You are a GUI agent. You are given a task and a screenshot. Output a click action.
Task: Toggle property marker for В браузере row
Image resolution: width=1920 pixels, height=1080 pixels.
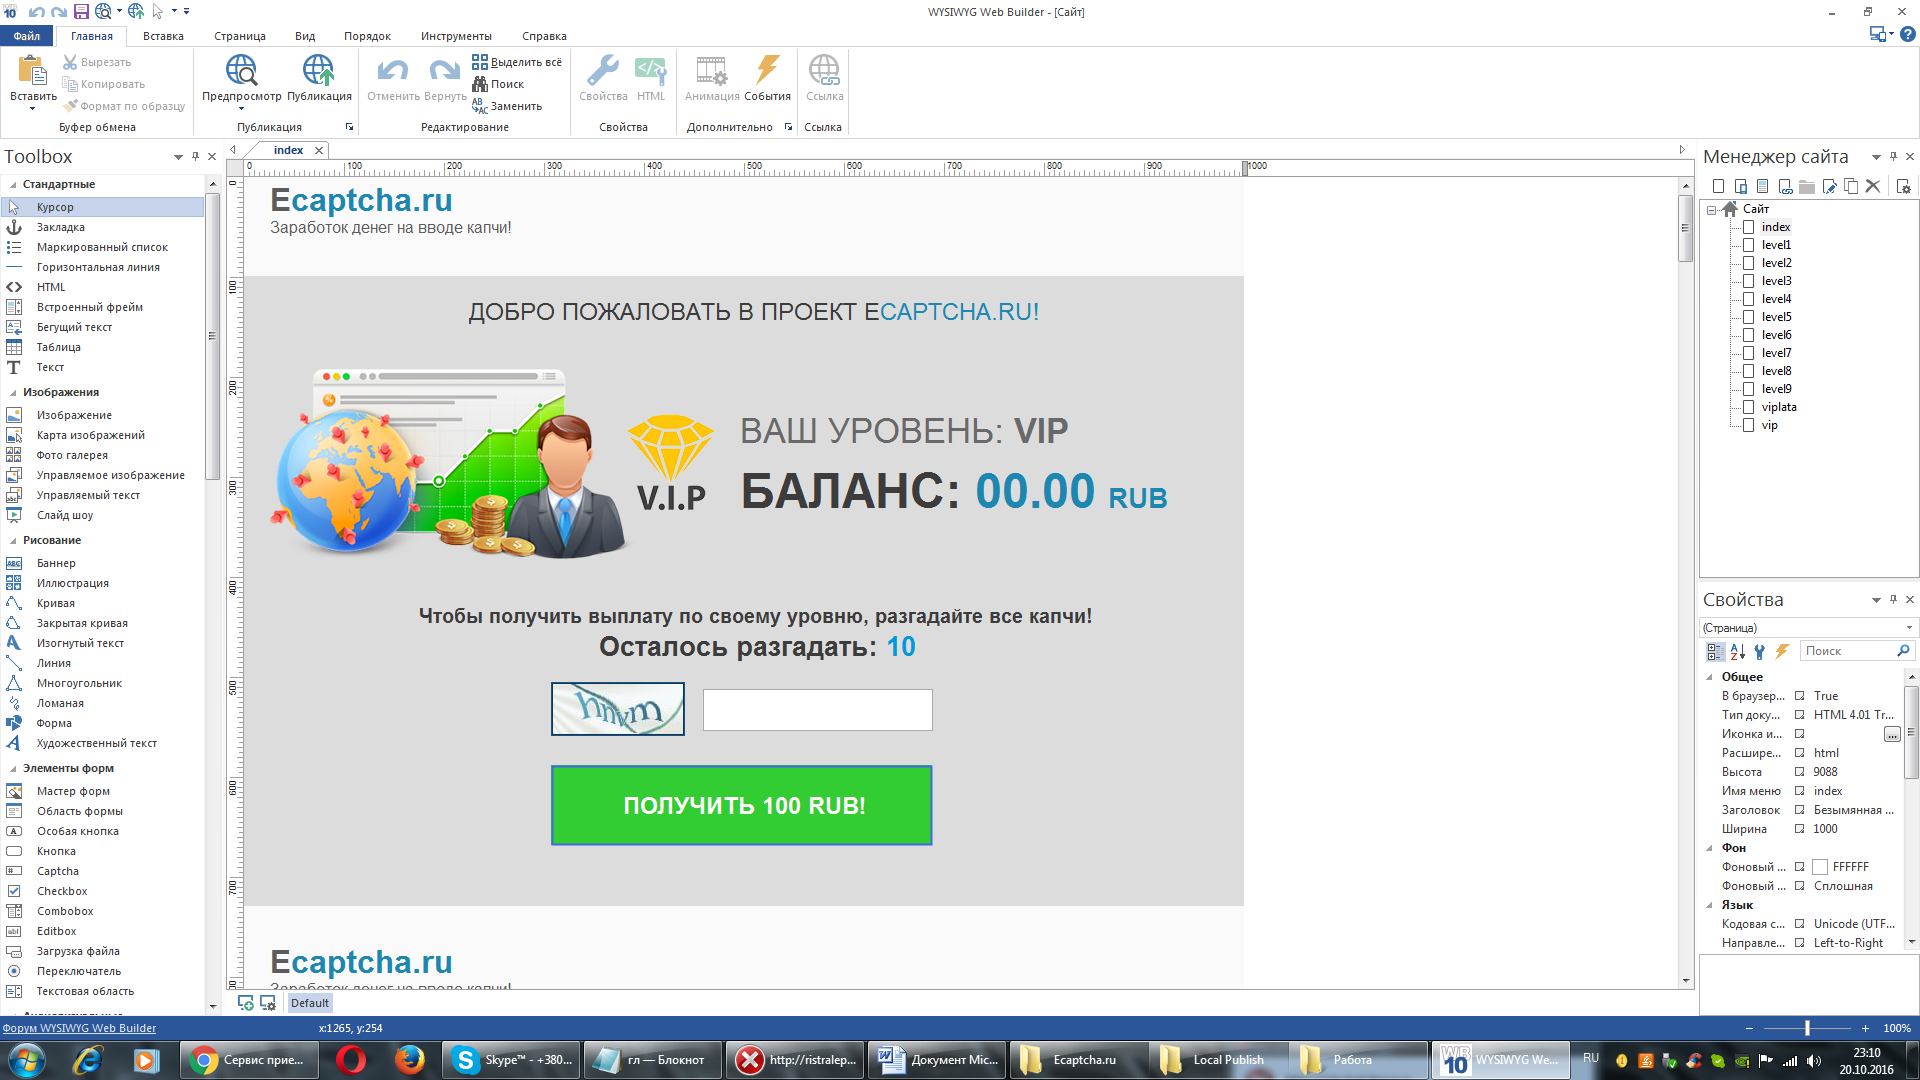pyautogui.click(x=1800, y=696)
